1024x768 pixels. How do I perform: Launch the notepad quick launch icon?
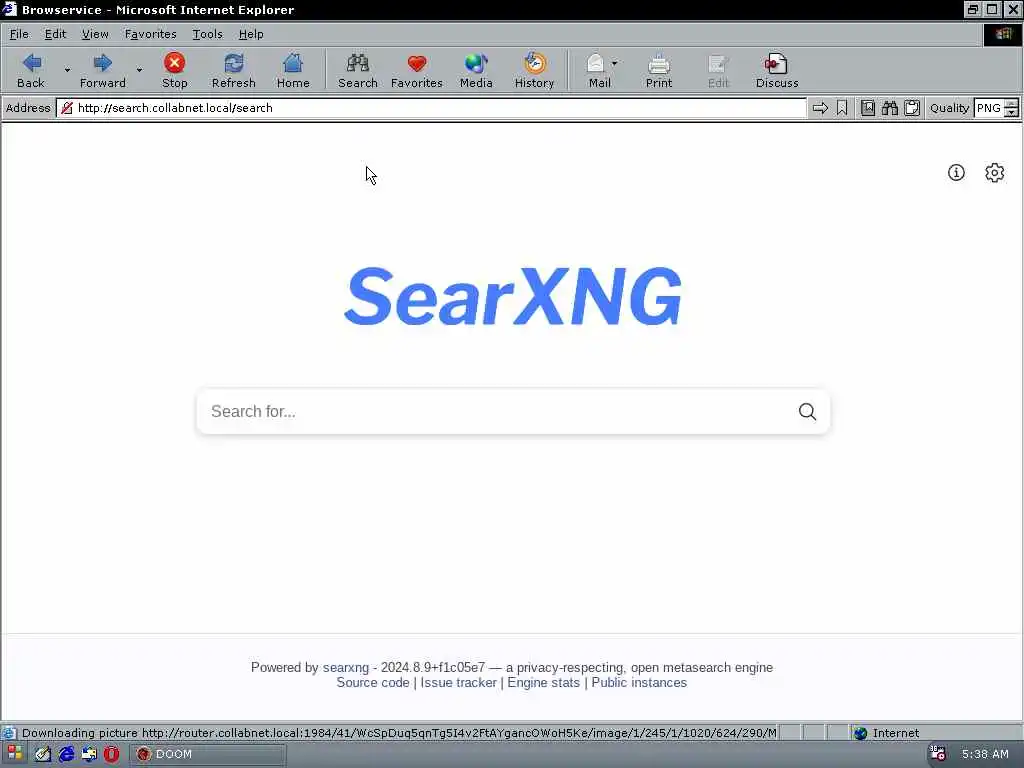coord(43,754)
